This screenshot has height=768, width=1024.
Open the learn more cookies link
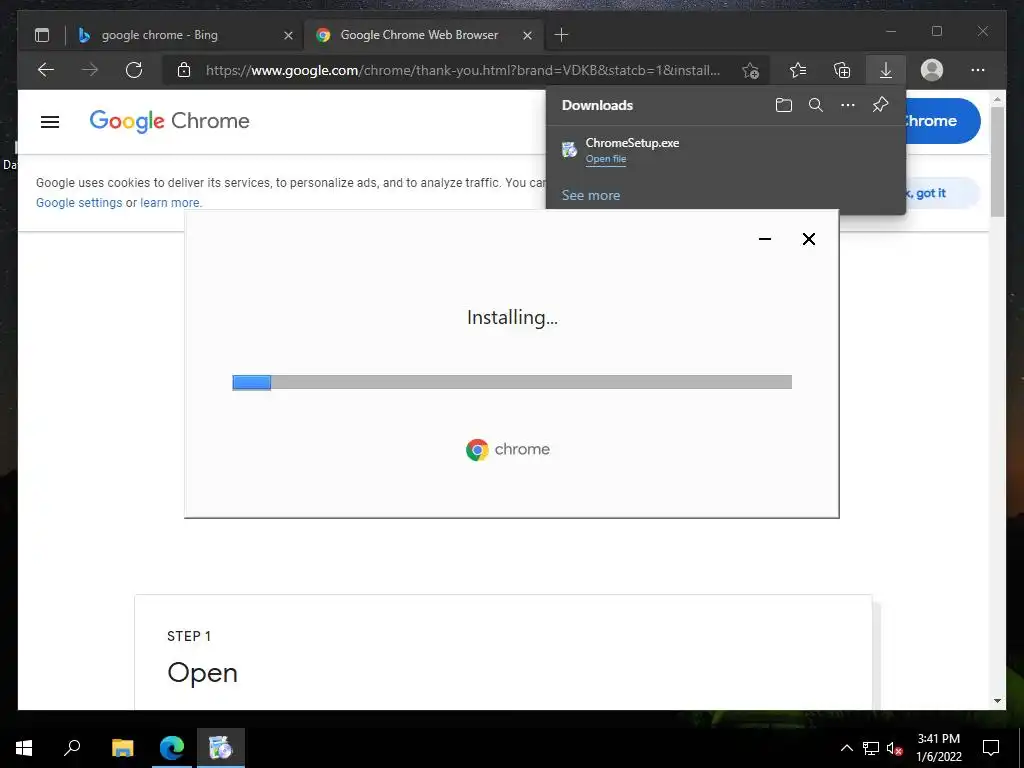170,203
